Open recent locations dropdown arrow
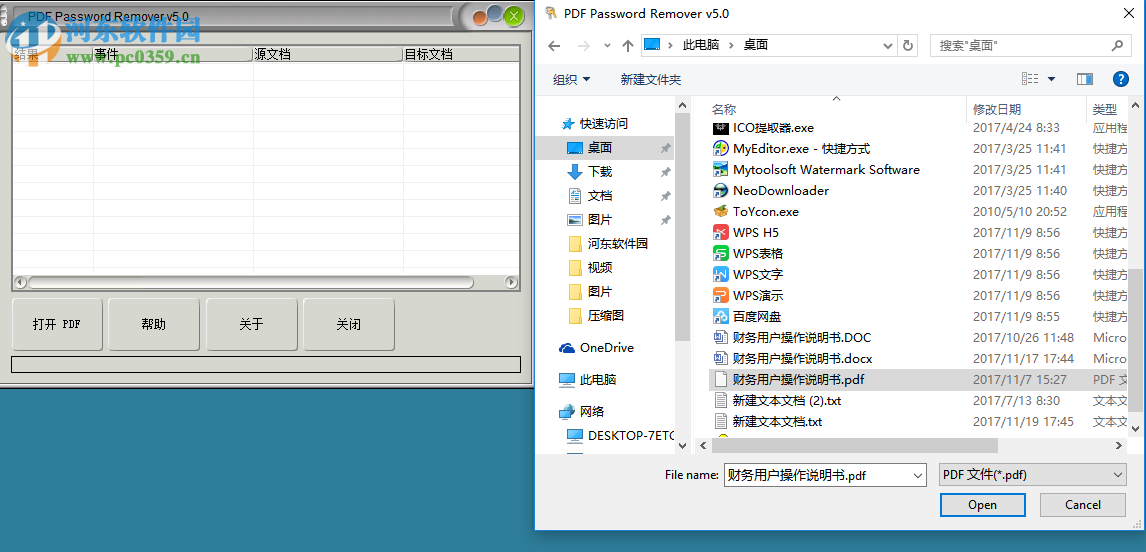This screenshot has width=1146, height=552. (x=607, y=45)
